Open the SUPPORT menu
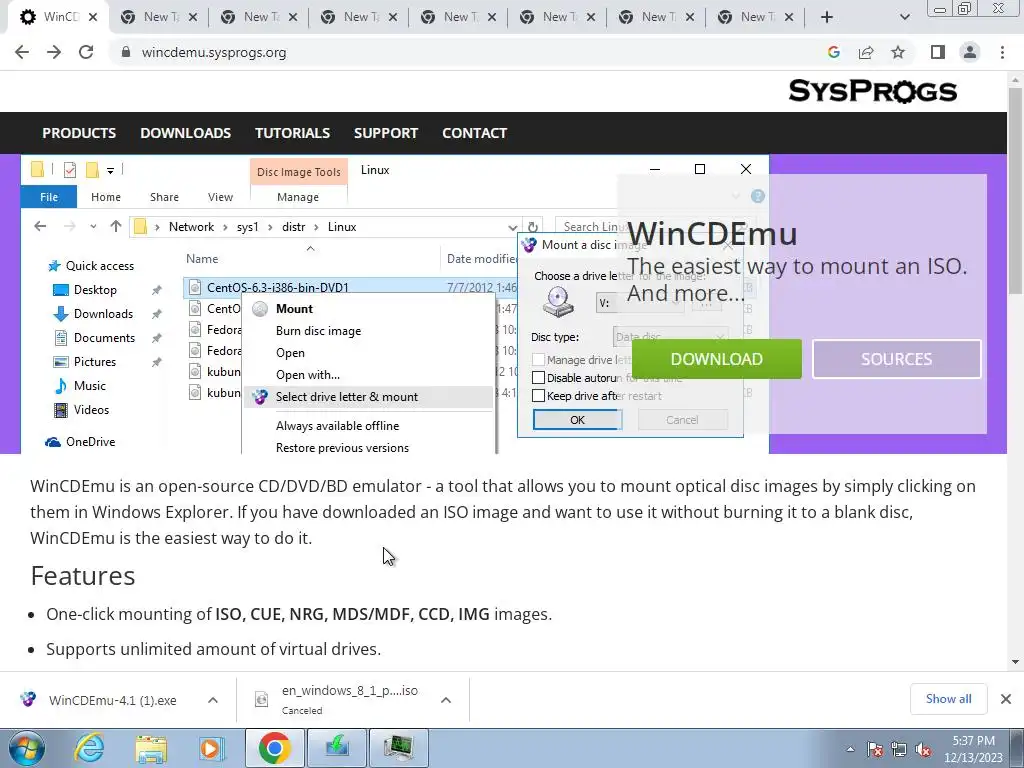This screenshot has height=768, width=1024. click(386, 133)
